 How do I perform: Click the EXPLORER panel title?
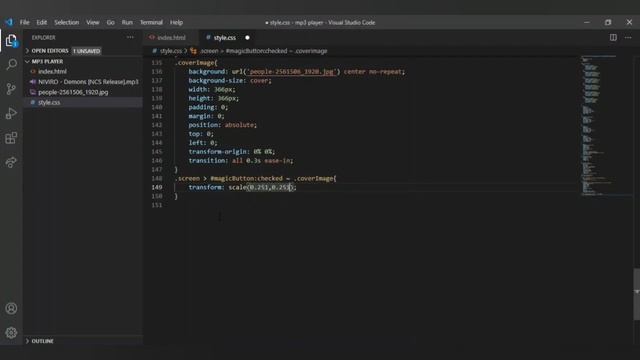click(x=43, y=38)
